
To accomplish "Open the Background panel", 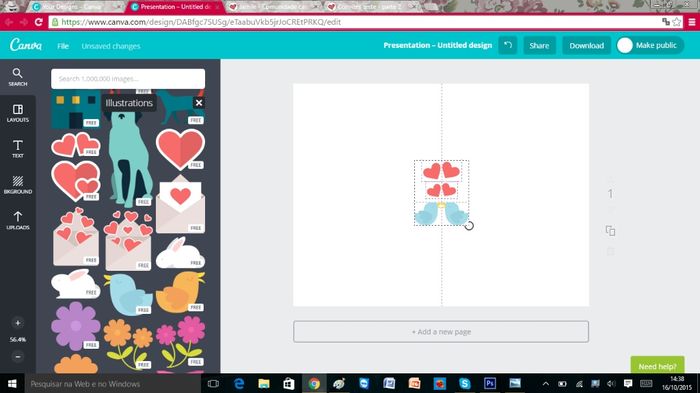I will pyautogui.click(x=17, y=184).
